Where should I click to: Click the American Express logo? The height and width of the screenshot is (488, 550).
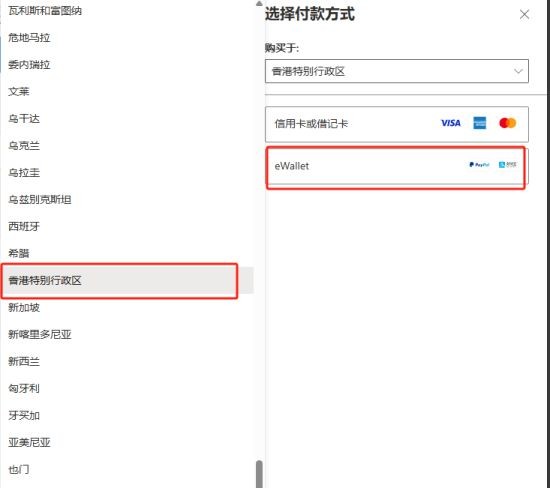479,123
